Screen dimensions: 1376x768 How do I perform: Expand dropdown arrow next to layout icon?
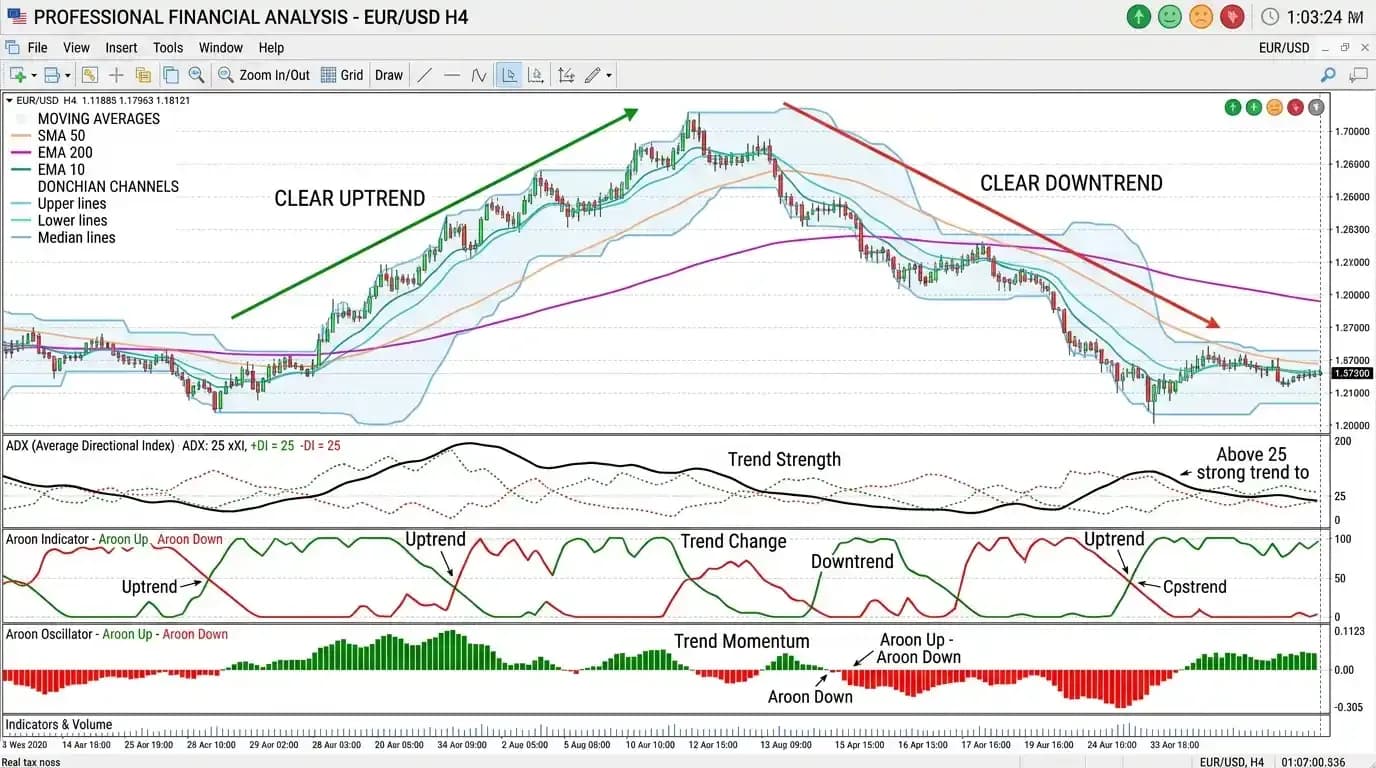[68, 76]
